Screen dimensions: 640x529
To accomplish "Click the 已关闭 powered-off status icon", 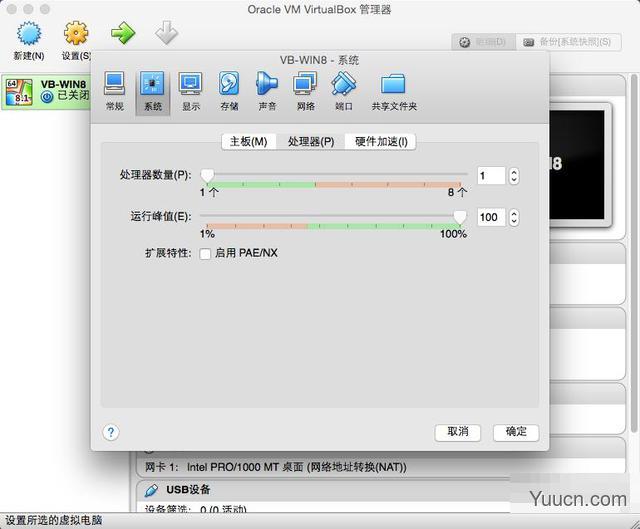I will (47, 96).
